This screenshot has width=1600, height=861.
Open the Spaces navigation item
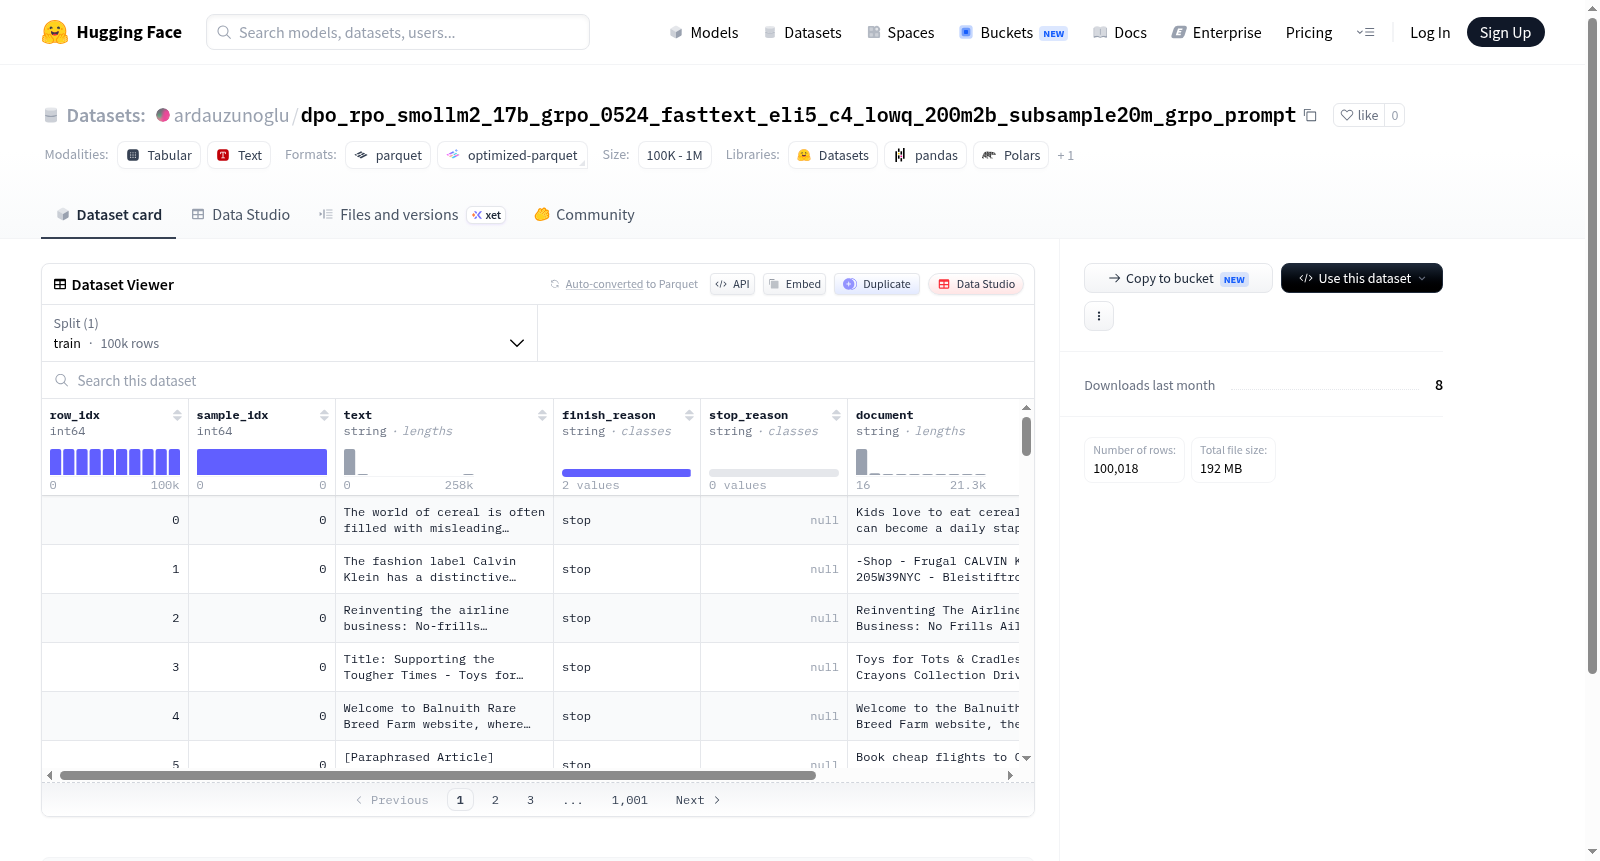tap(900, 32)
